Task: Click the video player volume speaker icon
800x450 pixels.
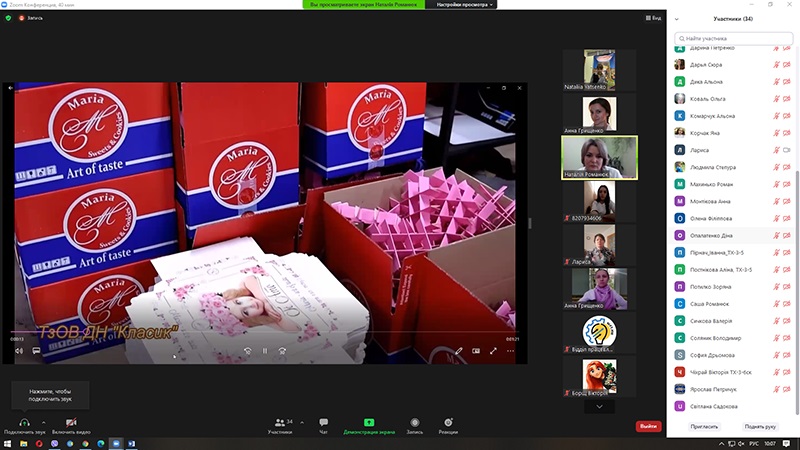Action: (x=19, y=351)
